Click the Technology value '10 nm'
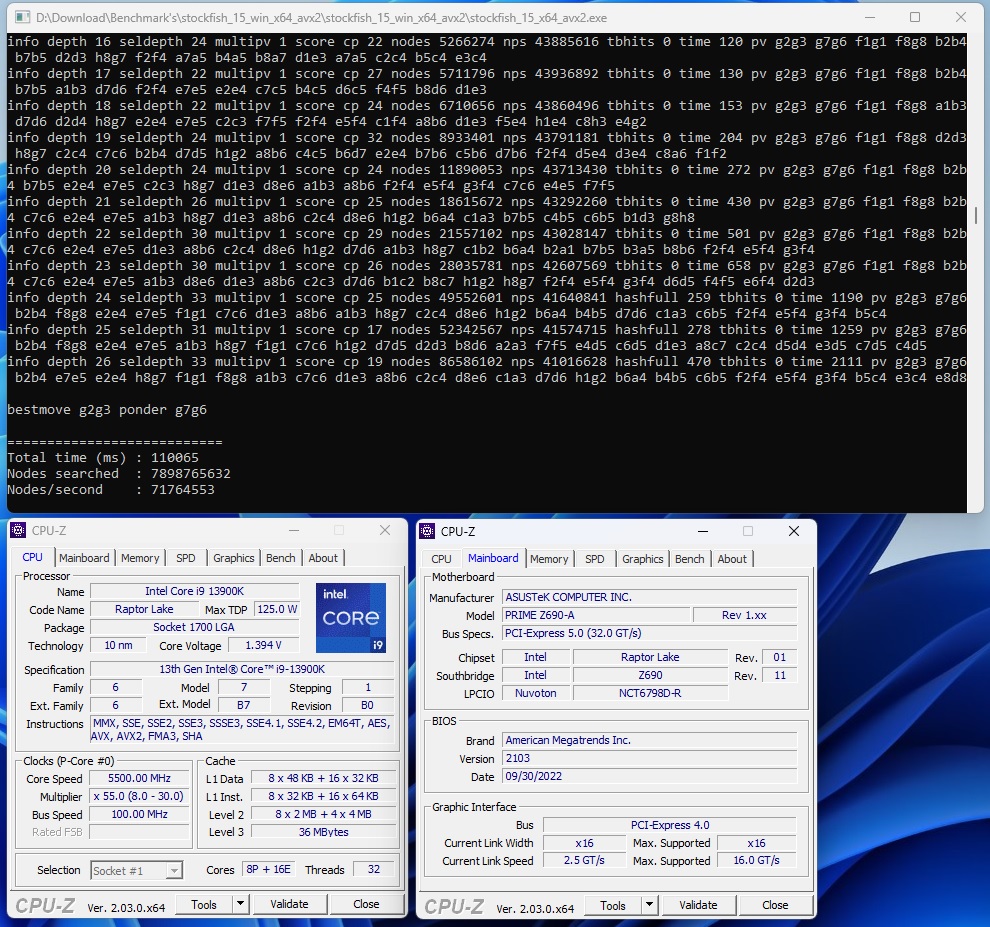This screenshot has width=990, height=927. 118,645
